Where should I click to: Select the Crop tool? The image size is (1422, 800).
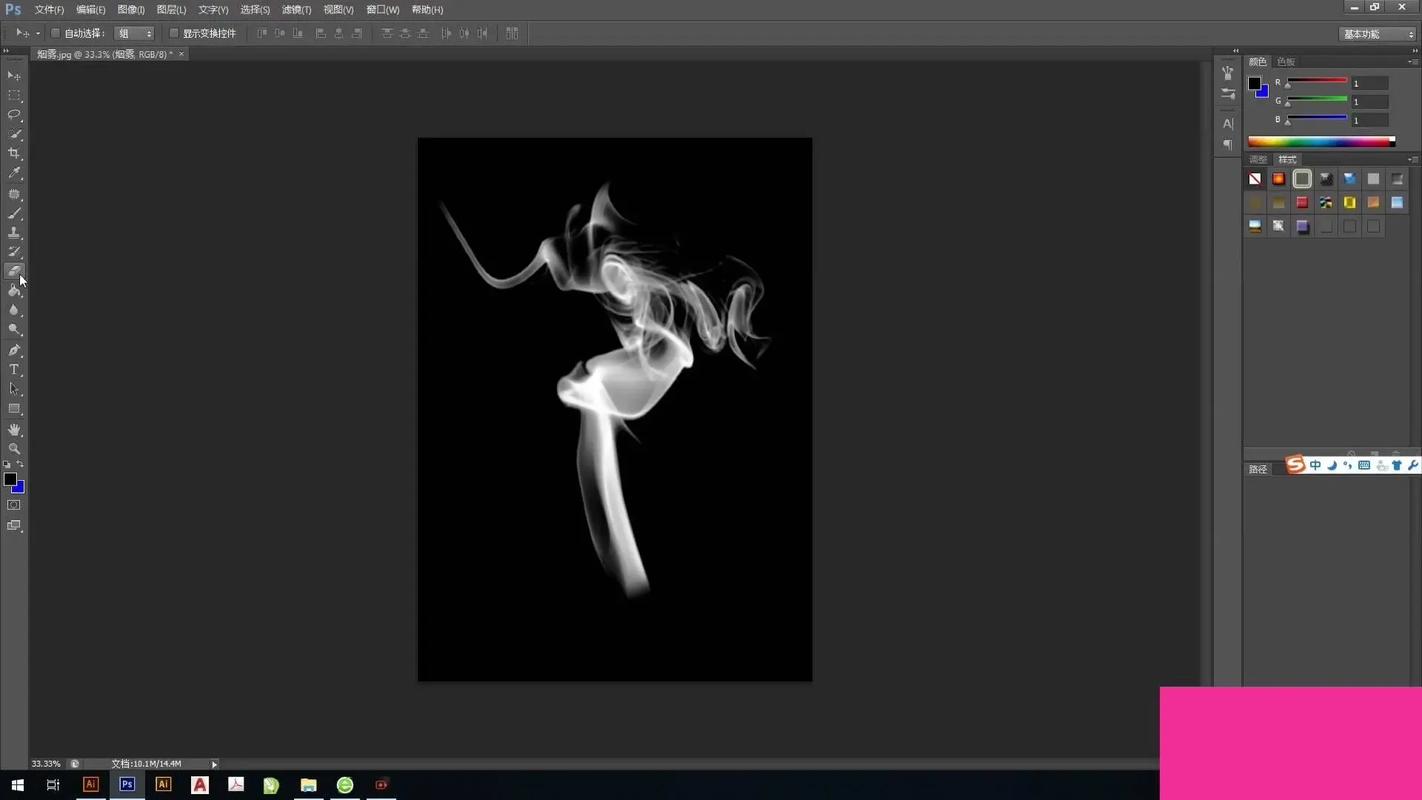click(14, 154)
